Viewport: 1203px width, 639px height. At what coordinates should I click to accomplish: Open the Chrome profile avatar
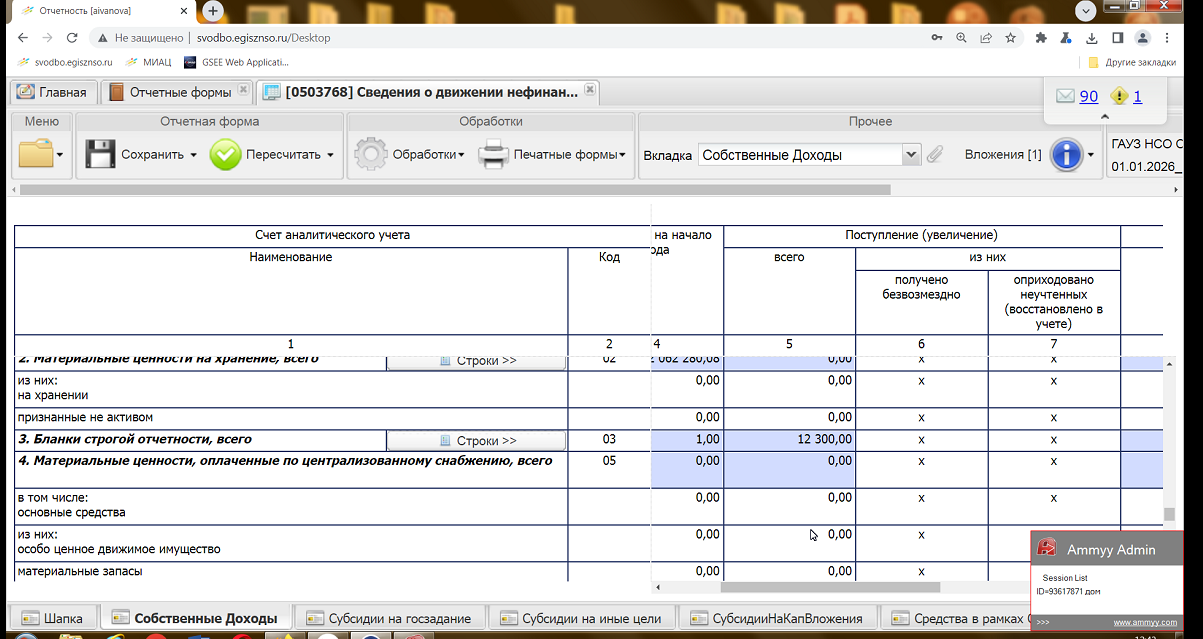pyautogui.click(x=1142, y=38)
